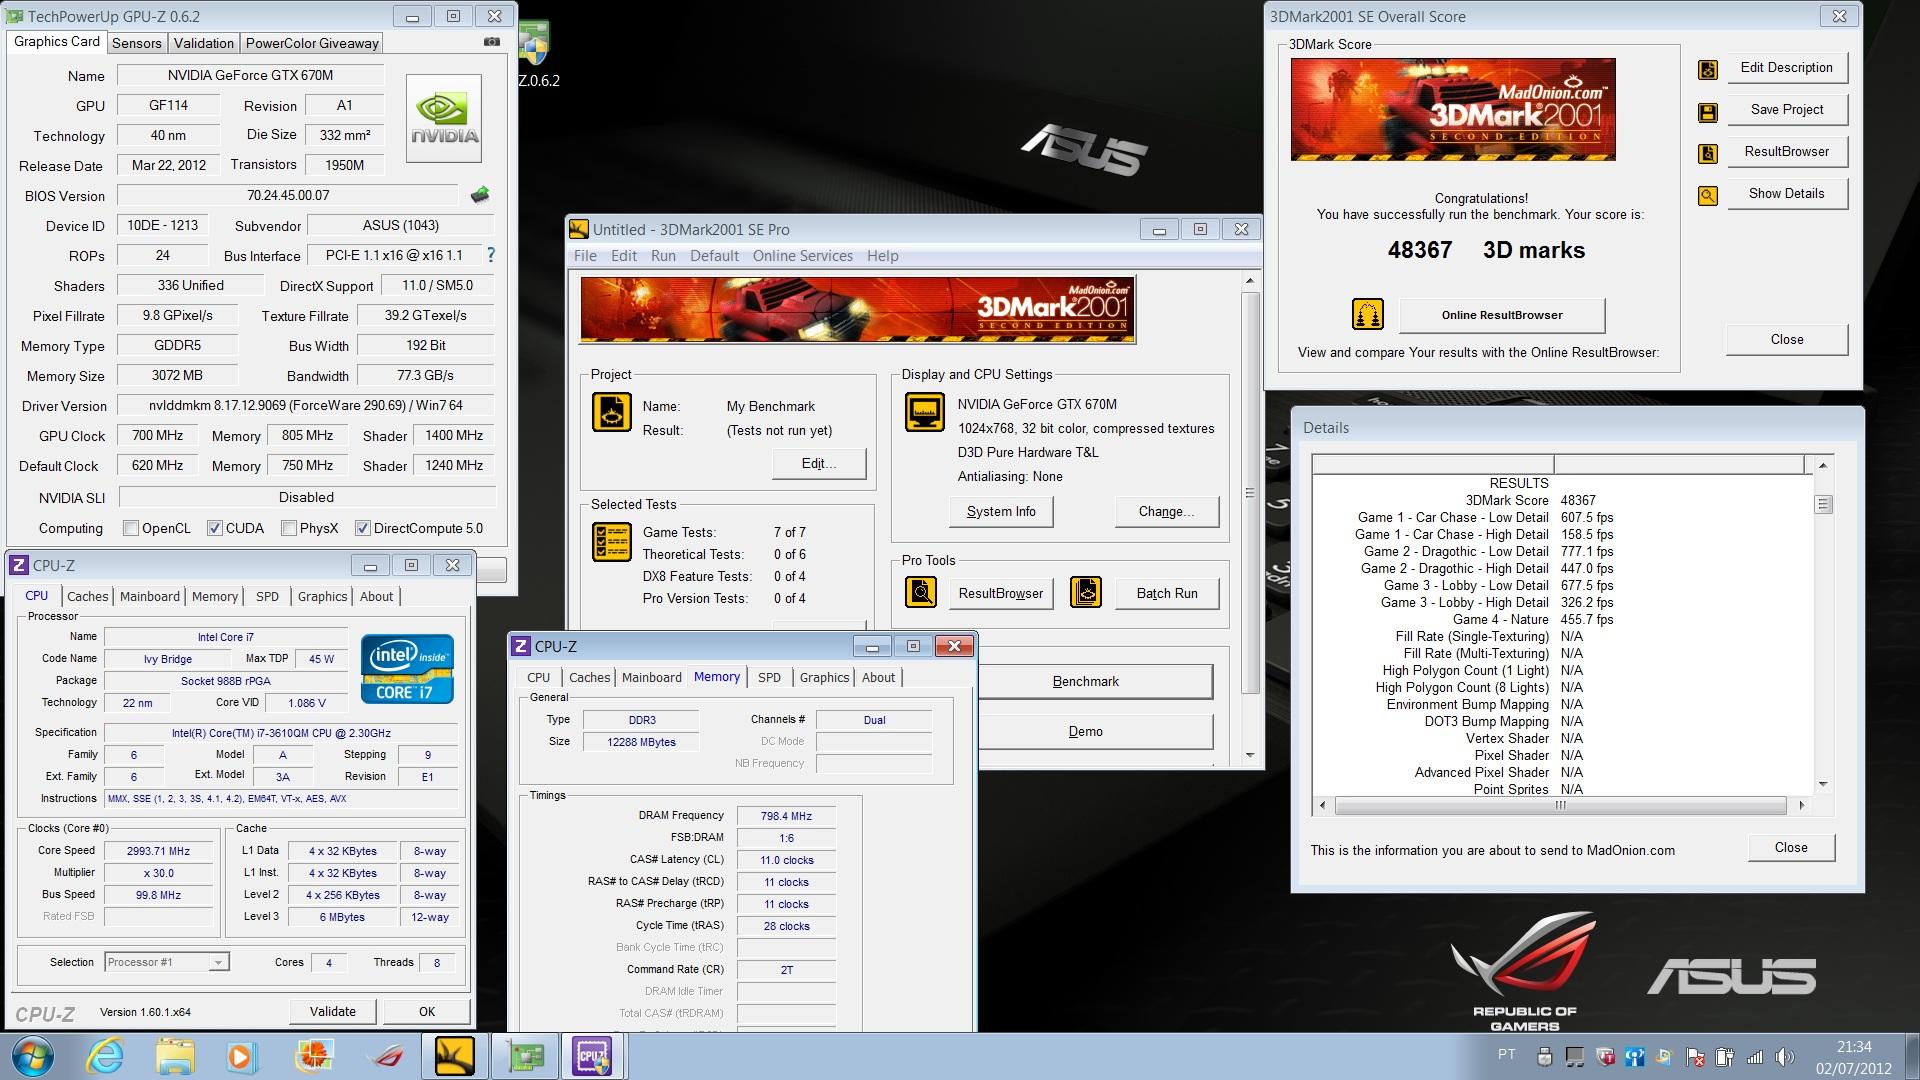Click the BIOS save chip icon in GPU-Z

point(480,194)
